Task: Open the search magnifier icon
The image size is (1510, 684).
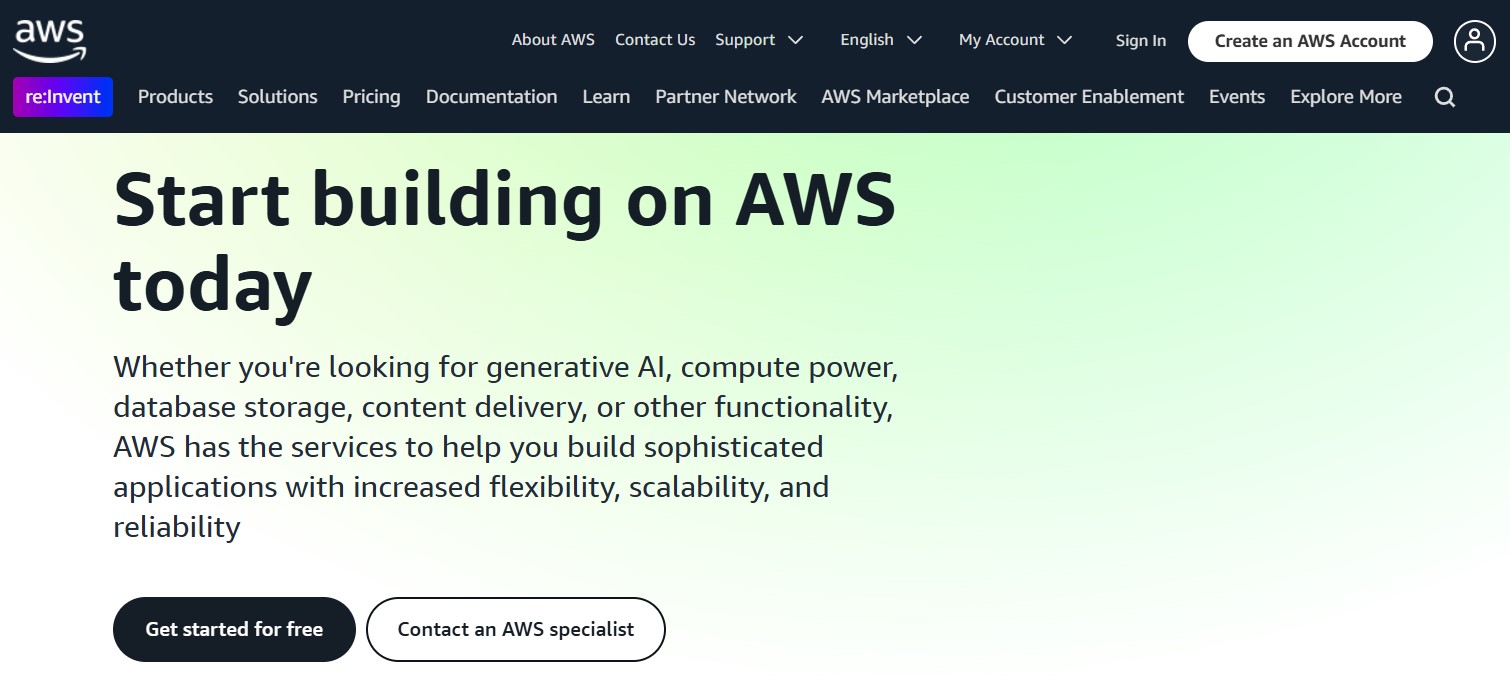Action: (x=1445, y=96)
